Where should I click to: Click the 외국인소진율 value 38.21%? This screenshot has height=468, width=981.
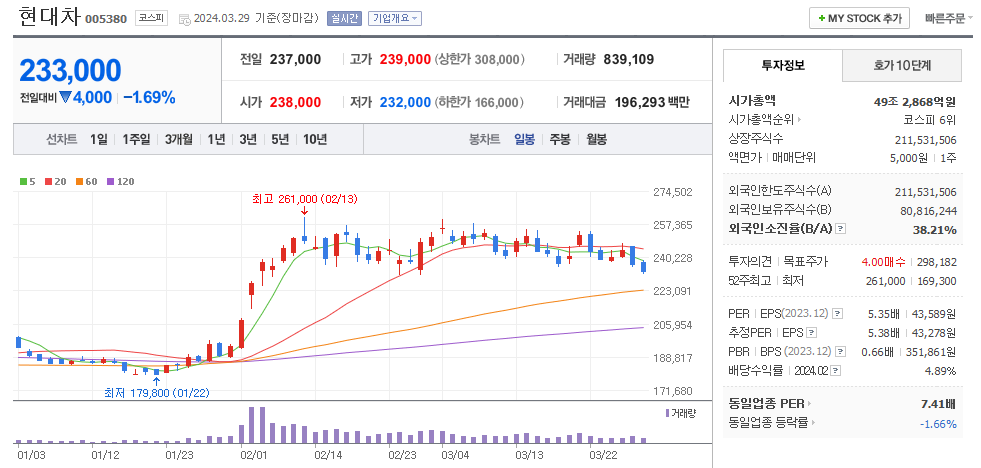coord(935,230)
